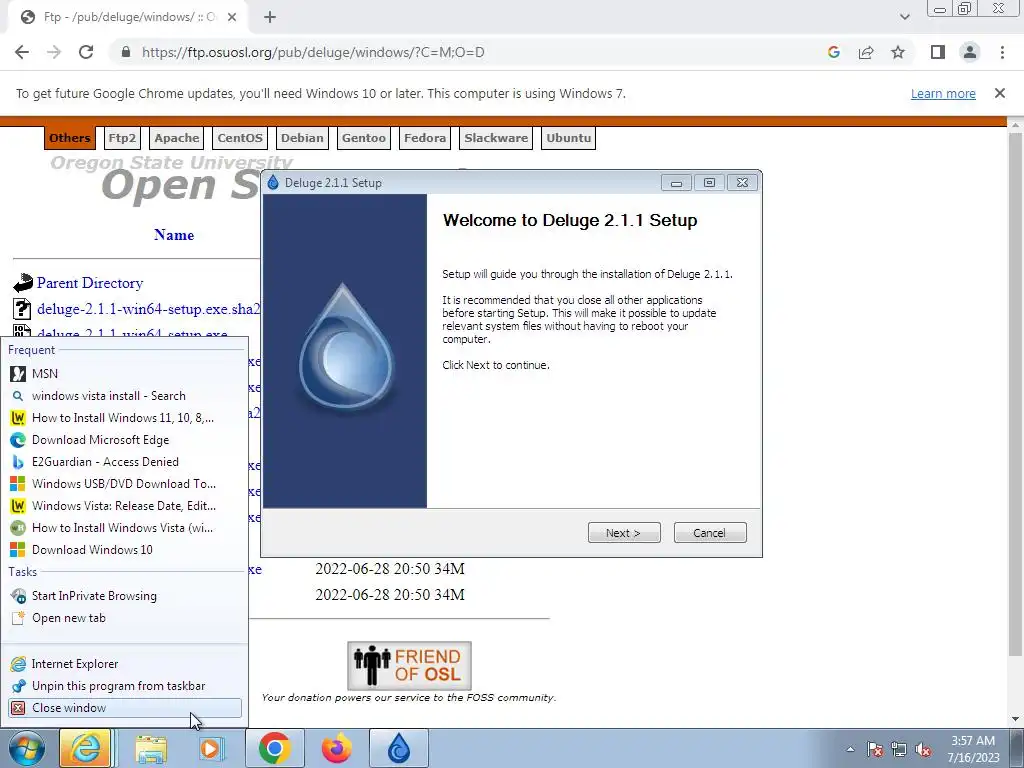
Task: Switch to Others tab
Action: tap(69, 138)
